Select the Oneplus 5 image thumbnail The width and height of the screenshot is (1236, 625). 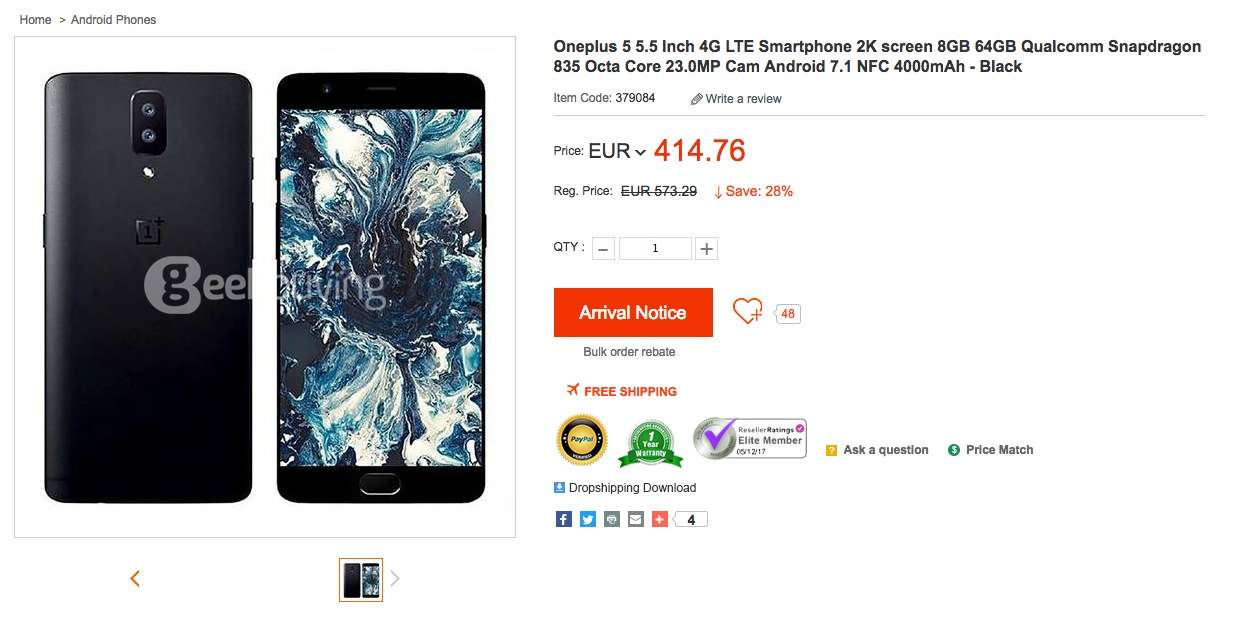[x=361, y=579]
